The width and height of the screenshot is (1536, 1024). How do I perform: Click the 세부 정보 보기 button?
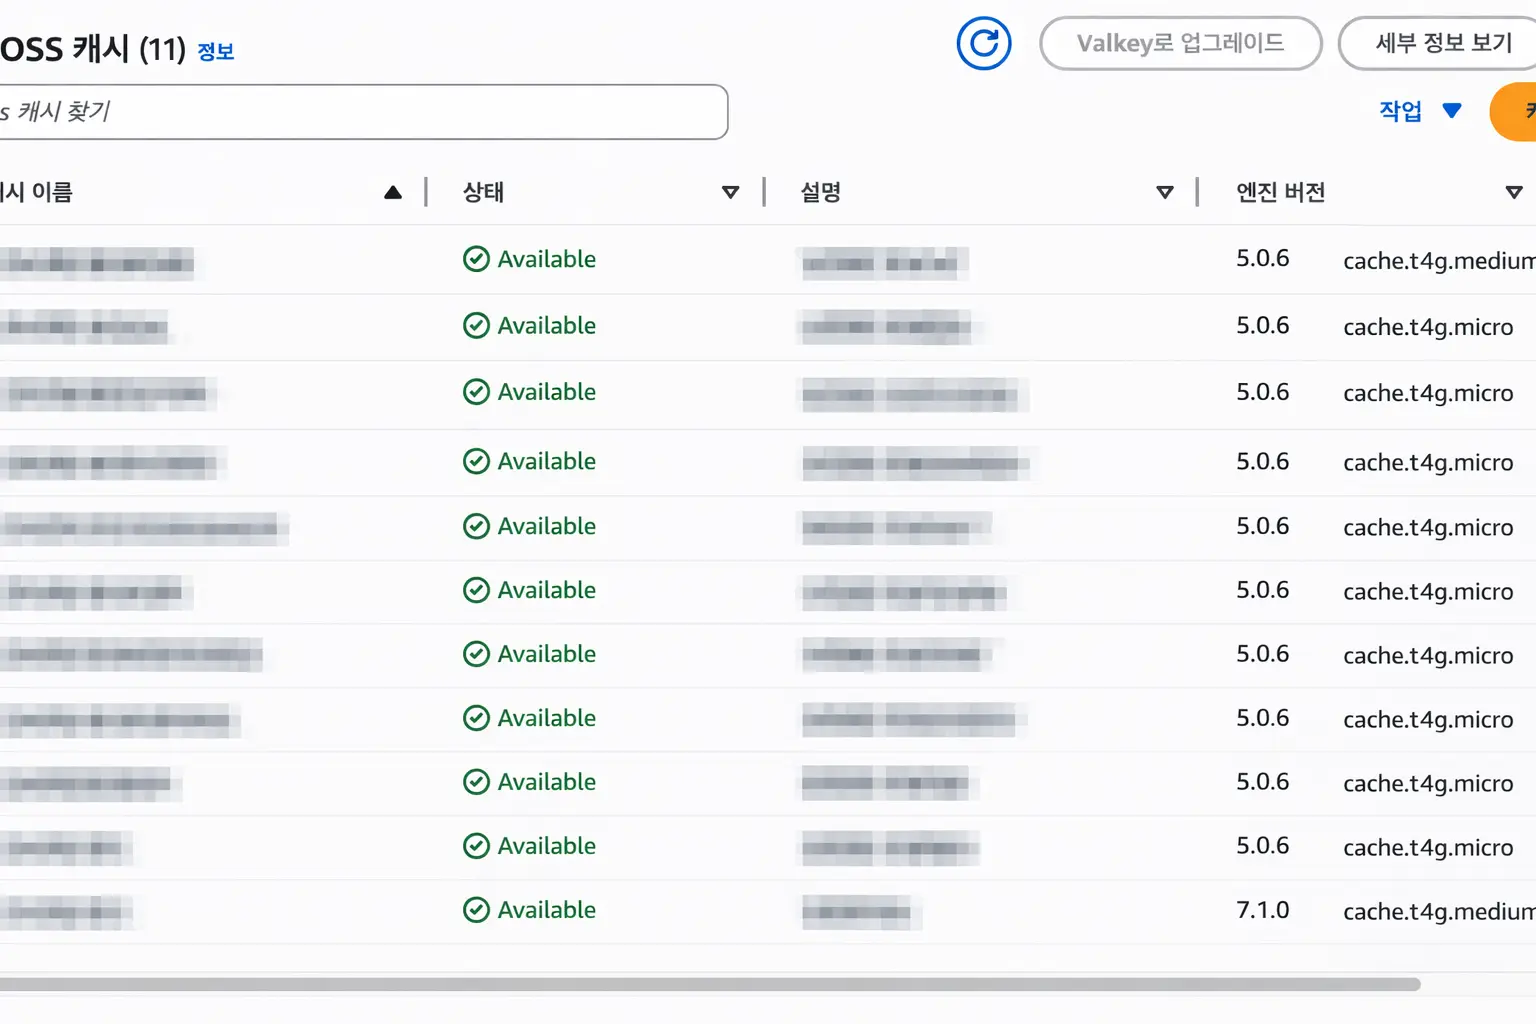(x=1438, y=43)
